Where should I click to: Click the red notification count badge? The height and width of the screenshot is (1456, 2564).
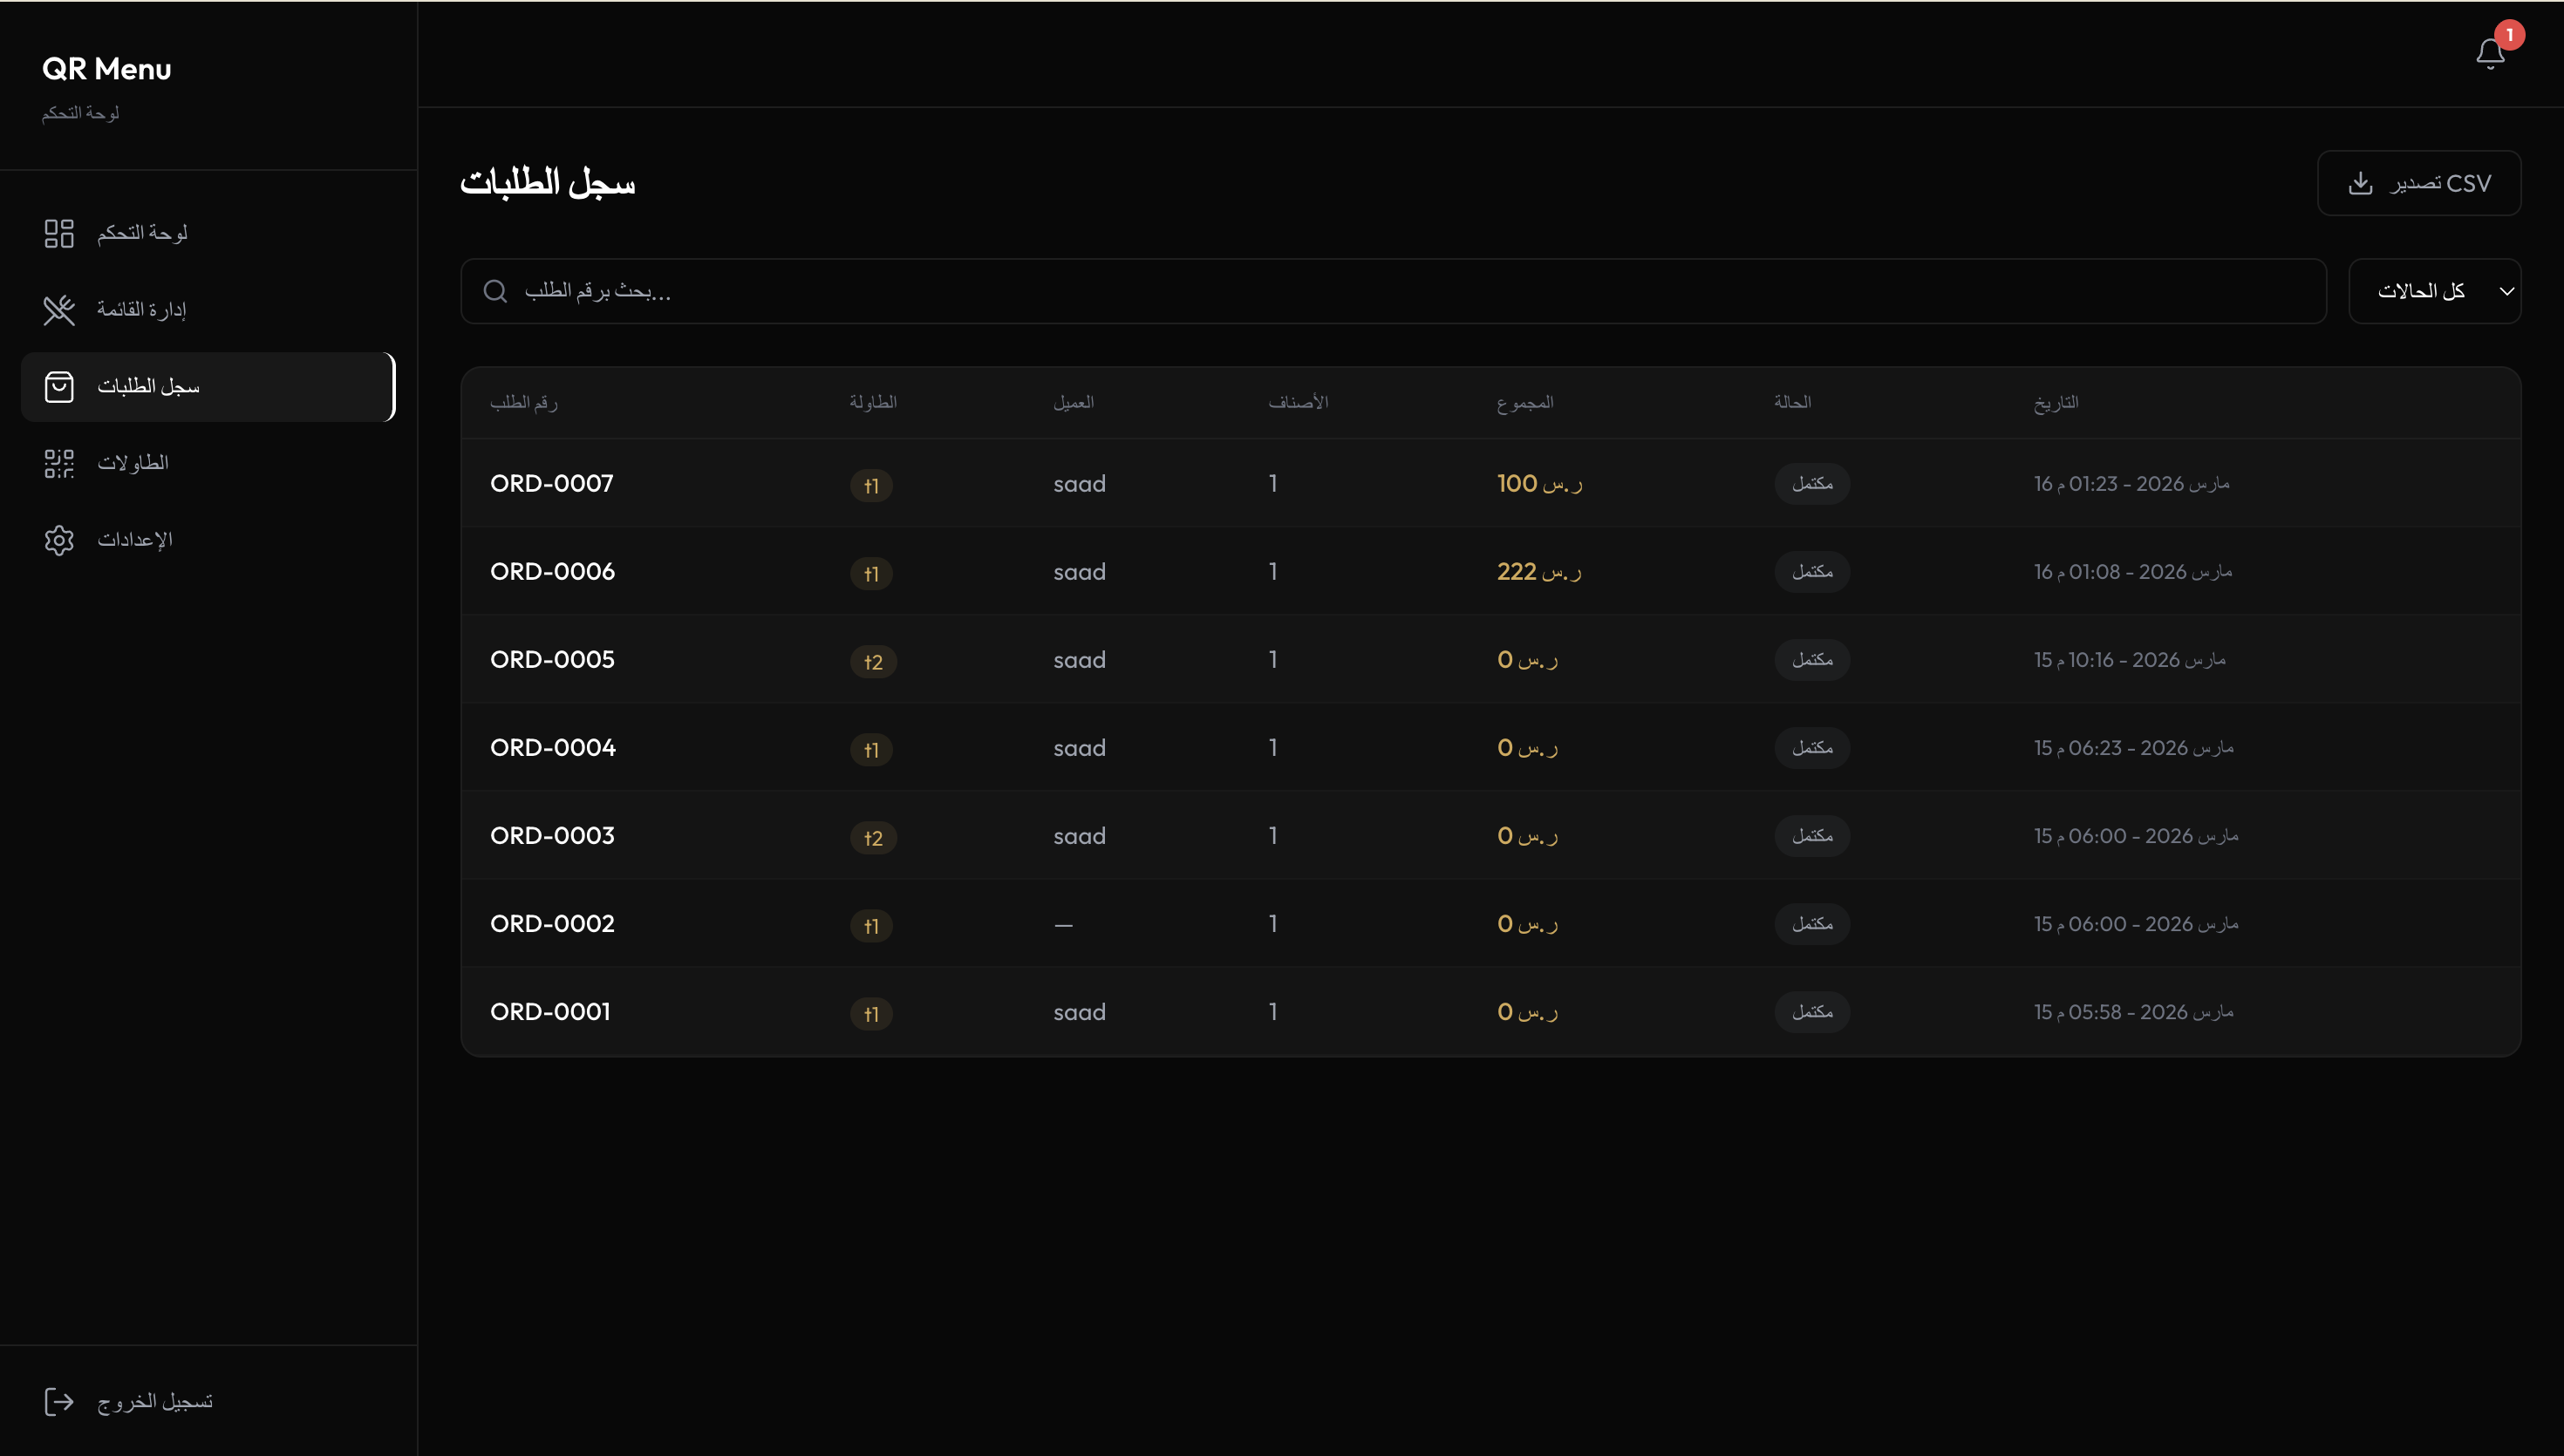2509,35
